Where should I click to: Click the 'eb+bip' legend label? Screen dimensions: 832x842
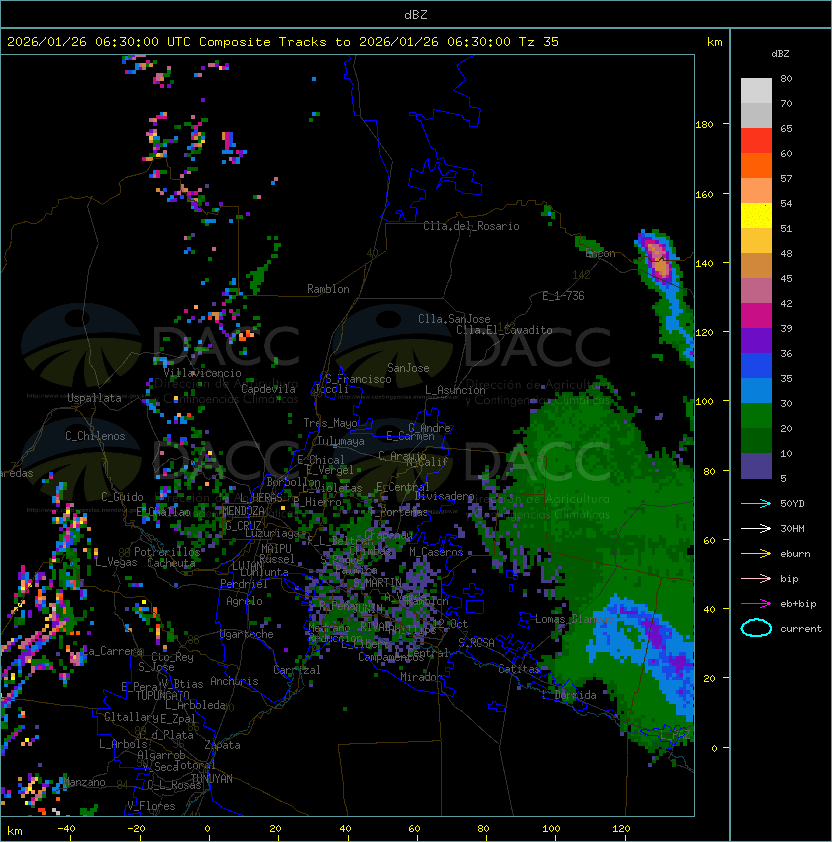pyautogui.click(x=798, y=604)
